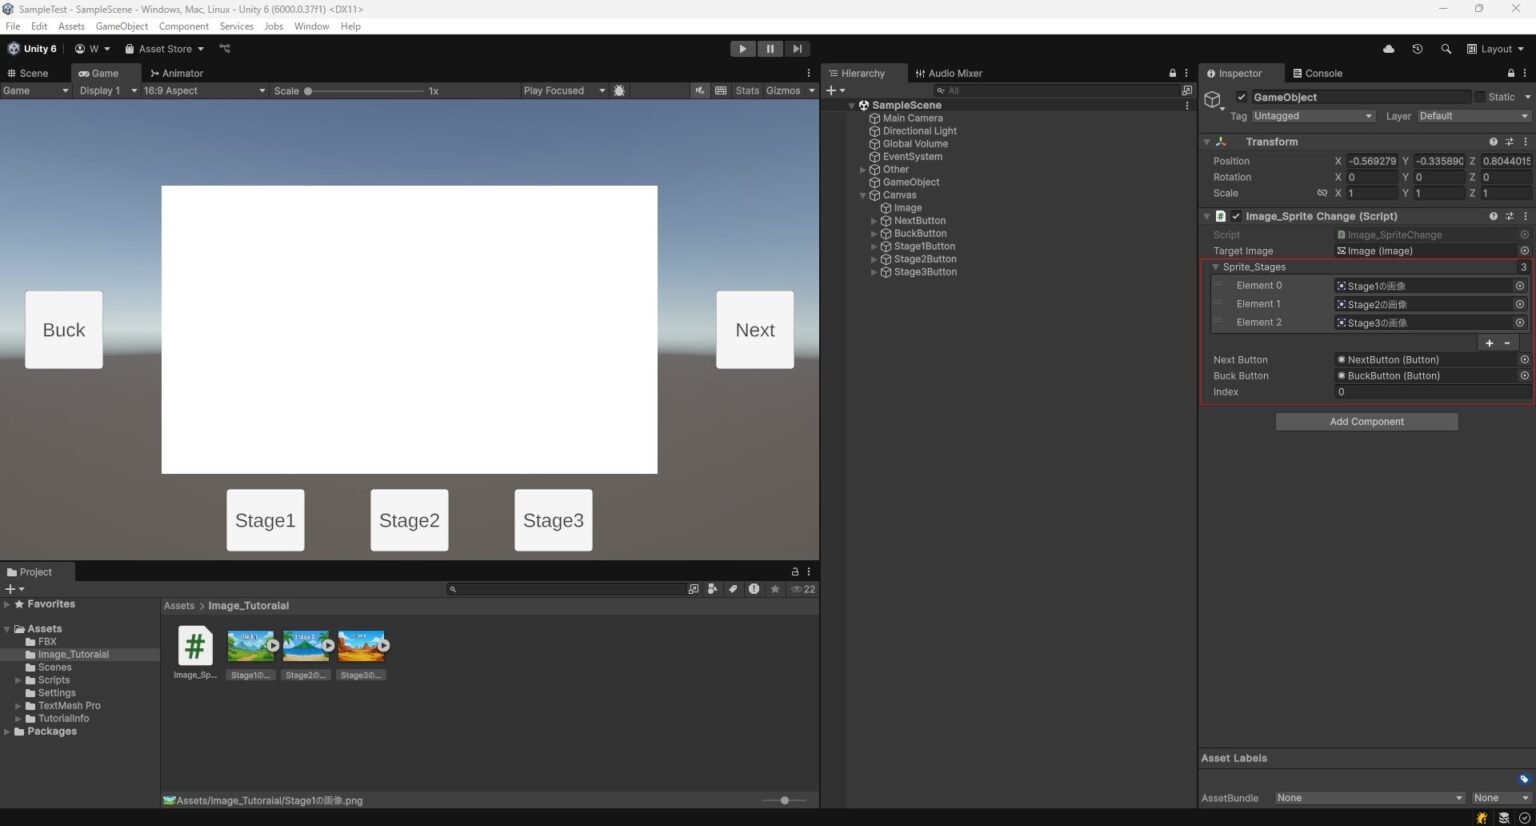Screen dimensions: 1536x826
Task: Switch to the Console tab
Action: 1318,73
